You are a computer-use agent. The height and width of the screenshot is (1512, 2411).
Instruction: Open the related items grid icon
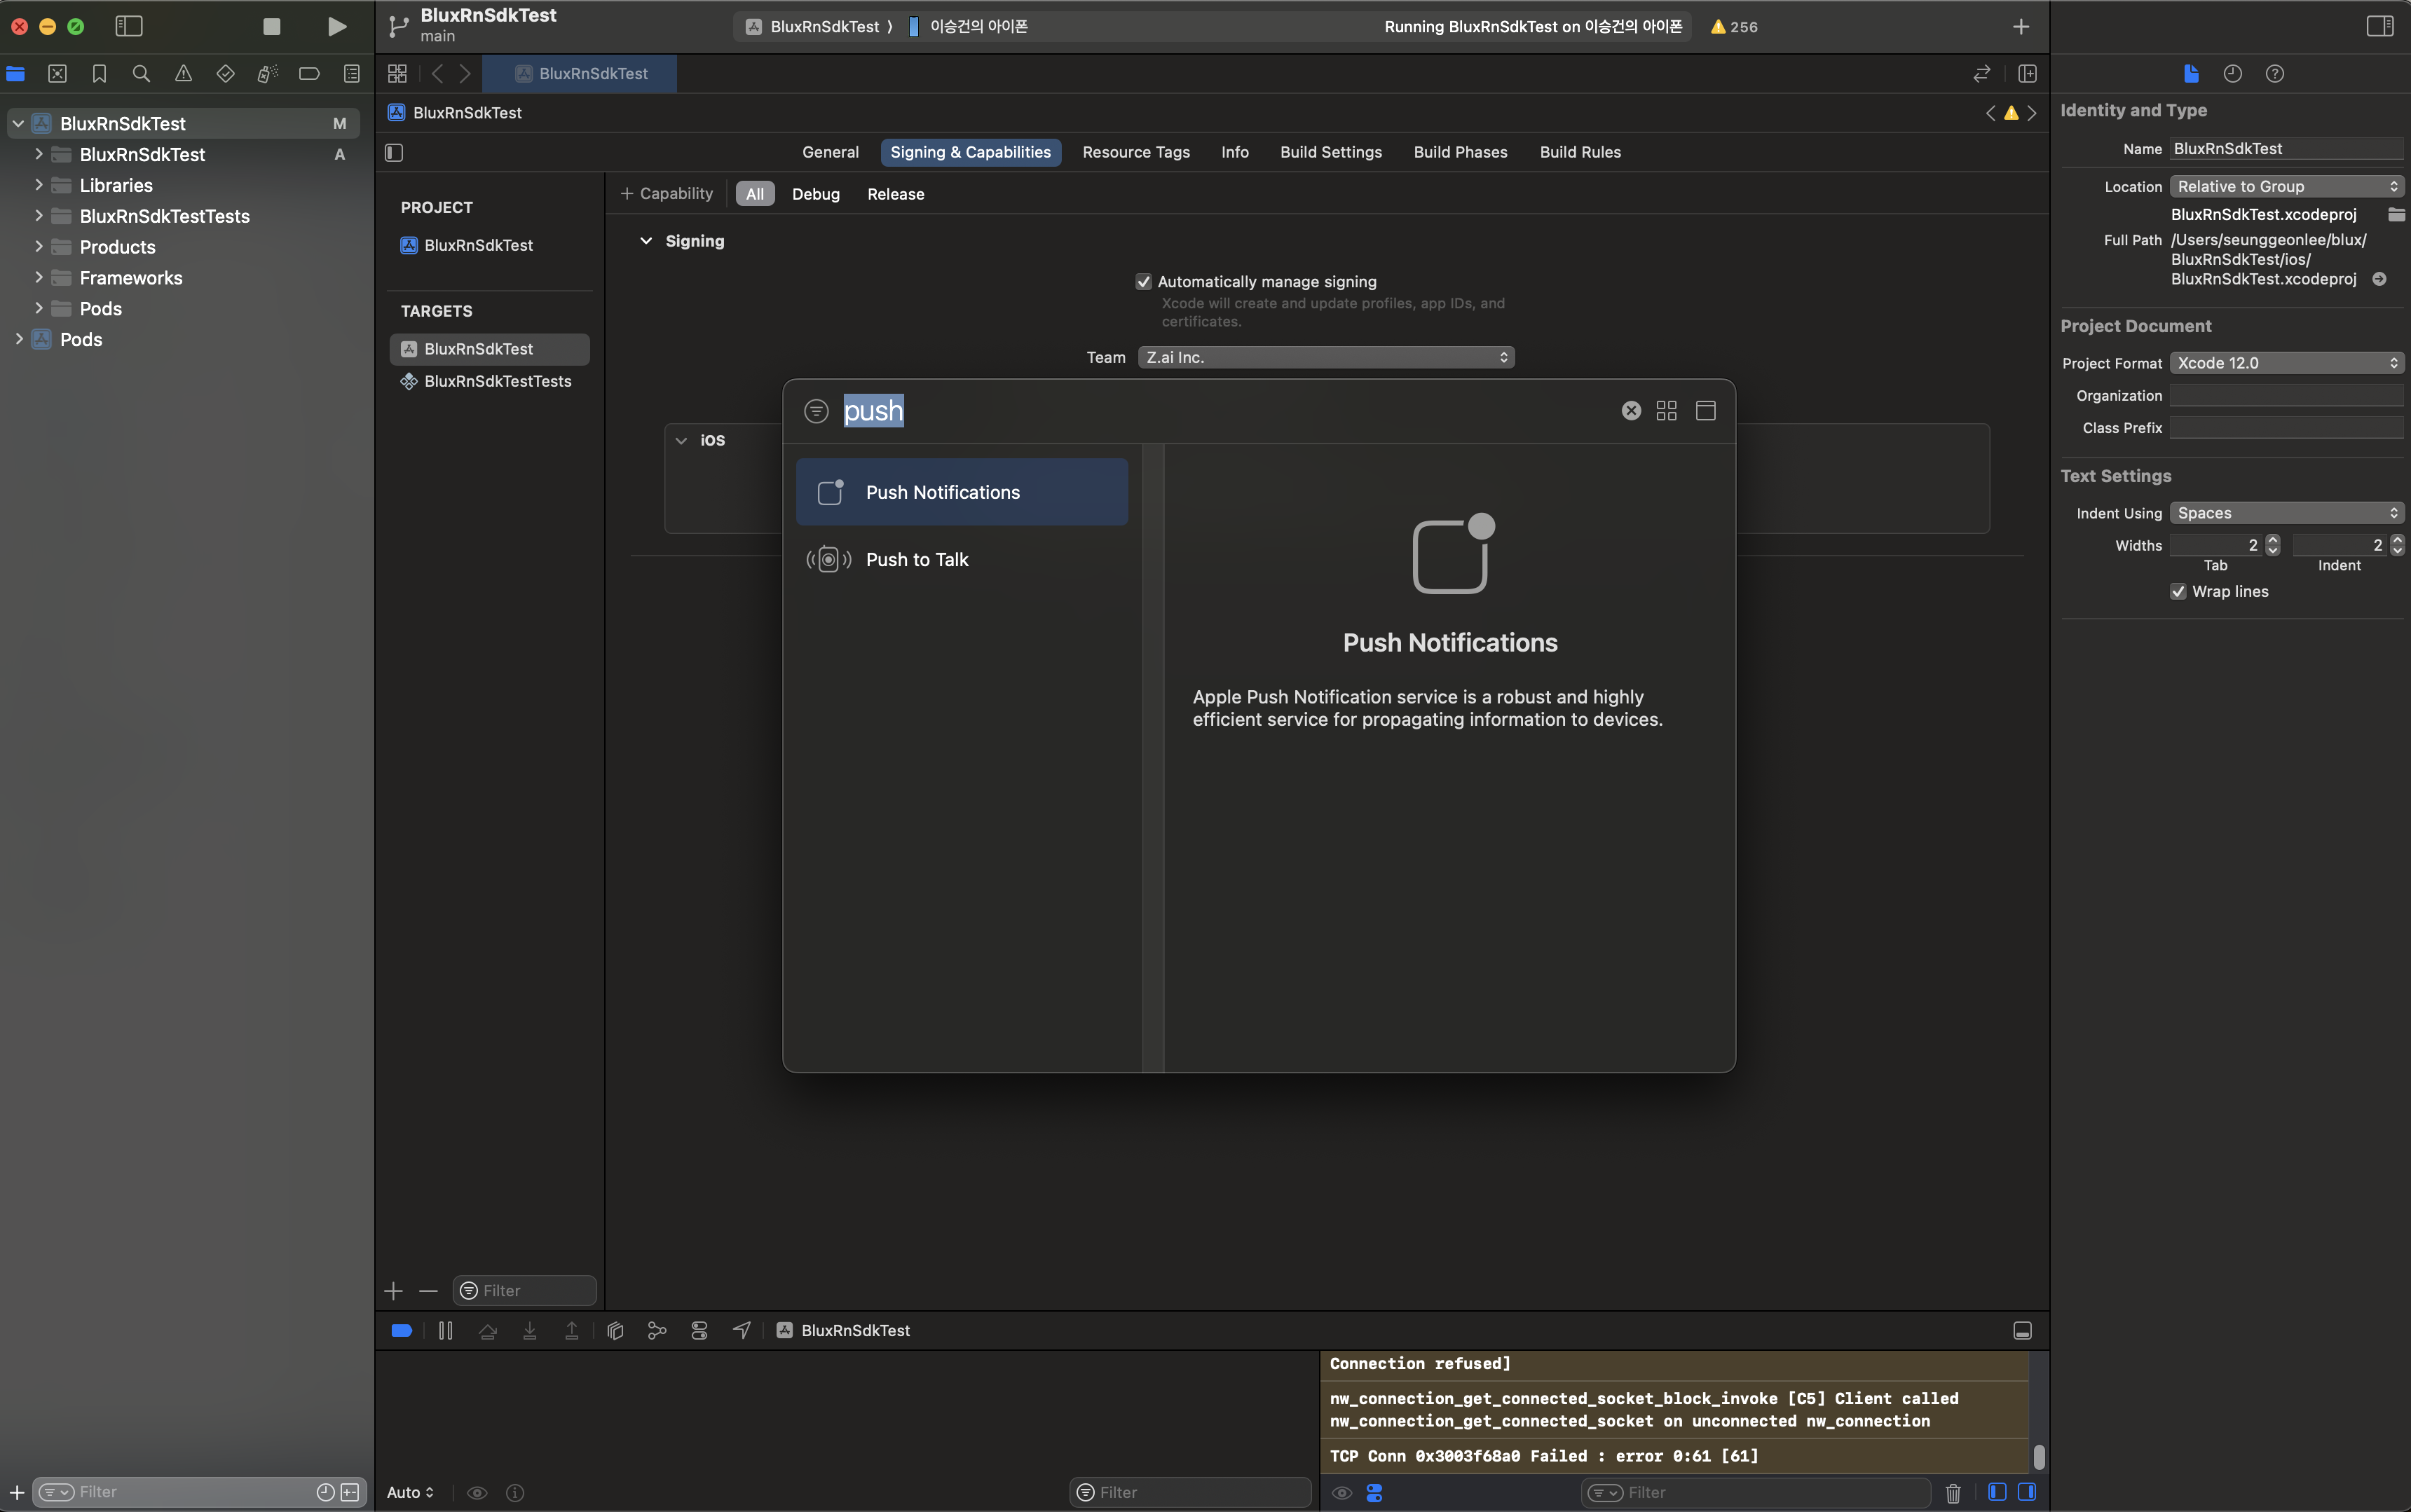397,74
